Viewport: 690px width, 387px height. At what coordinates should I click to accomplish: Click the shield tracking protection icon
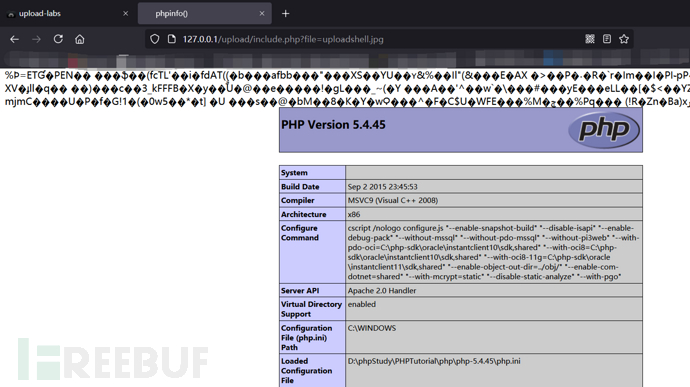point(154,39)
